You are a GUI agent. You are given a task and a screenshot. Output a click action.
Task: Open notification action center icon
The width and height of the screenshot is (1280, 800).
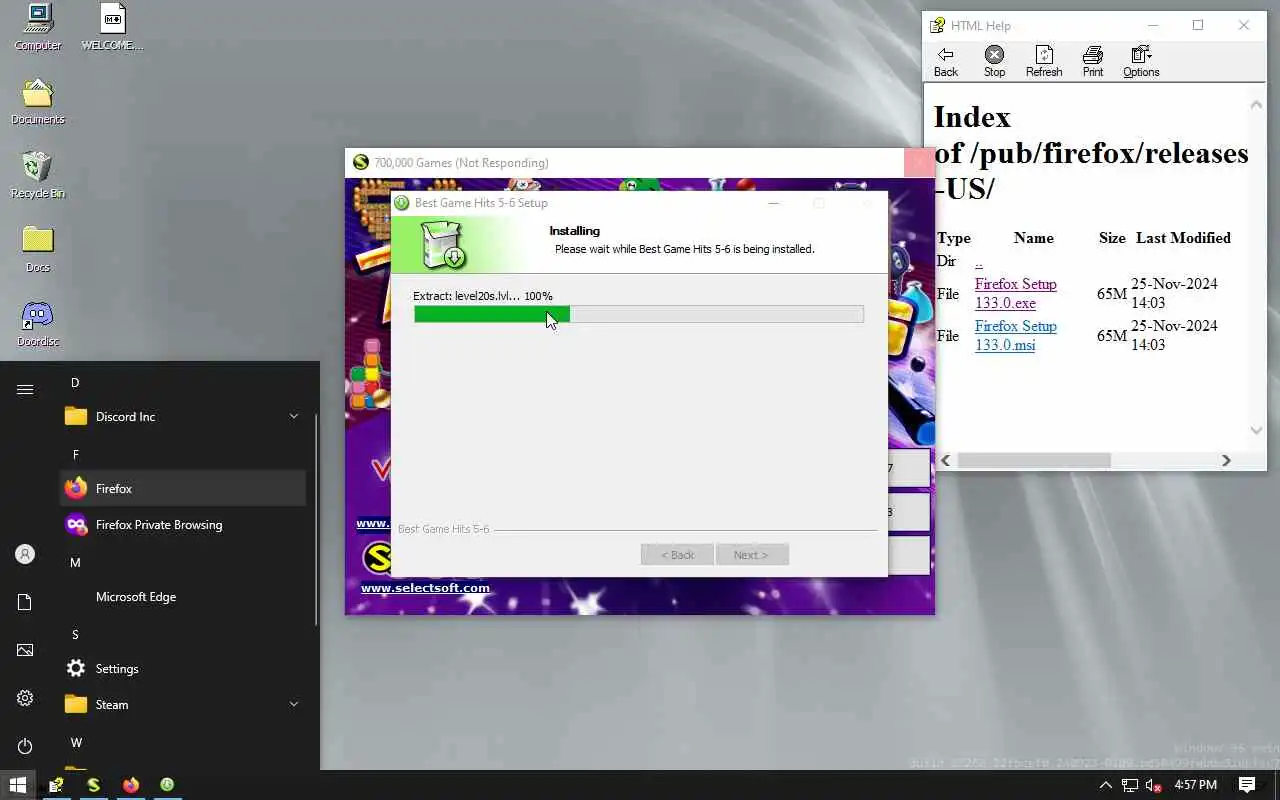(x=1247, y=785)
